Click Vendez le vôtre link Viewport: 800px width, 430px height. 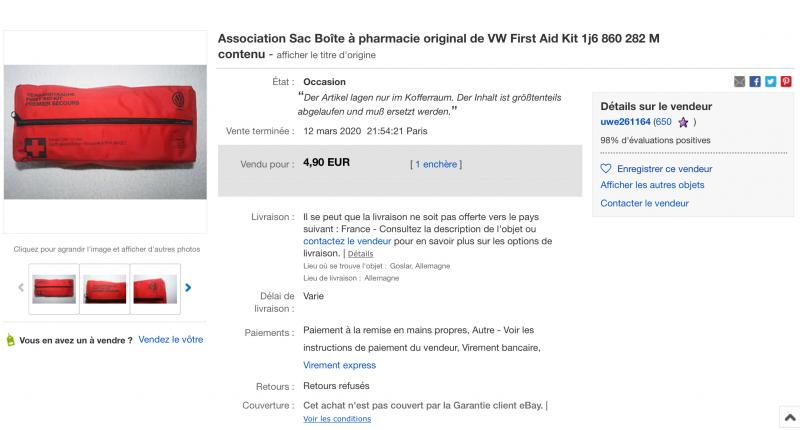tap(171, 340)
